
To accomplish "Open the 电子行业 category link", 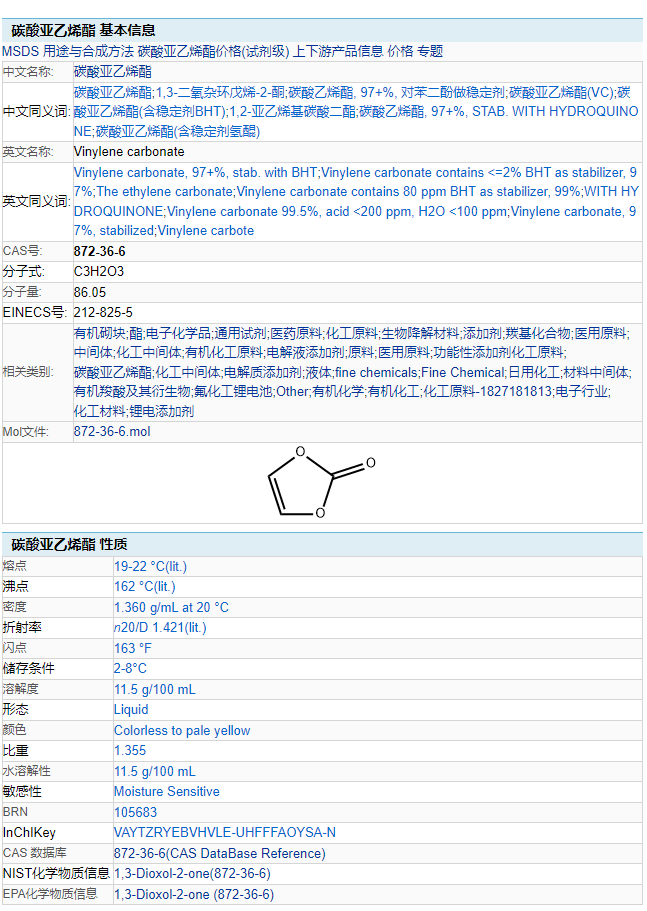I will click(x=582, y=392).
